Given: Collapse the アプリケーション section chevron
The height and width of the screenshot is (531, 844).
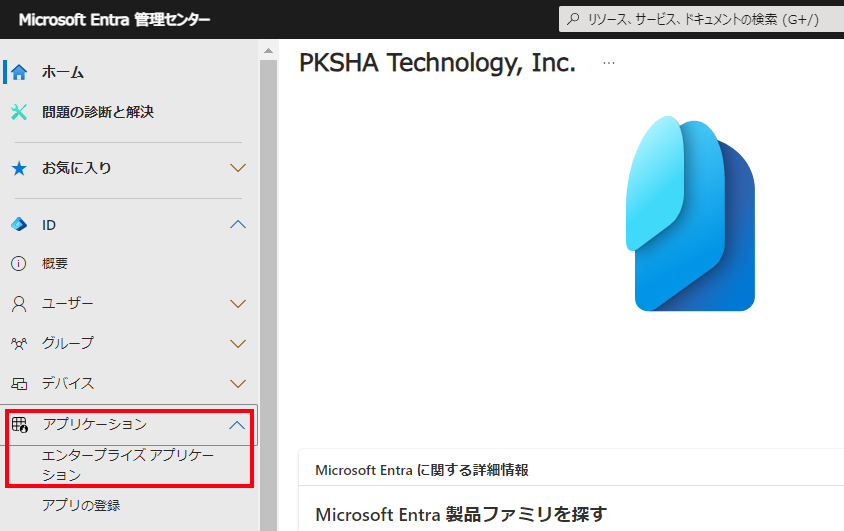Looking at the screenshot, I should (x=237, y=426).
